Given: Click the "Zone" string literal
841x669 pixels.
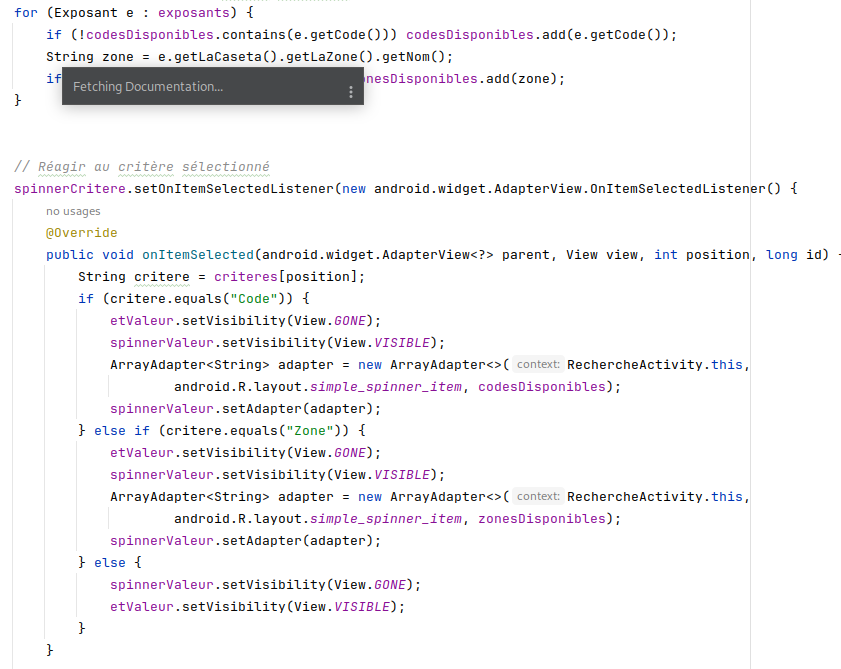Looking at the screenshot, I should point(310,431).
